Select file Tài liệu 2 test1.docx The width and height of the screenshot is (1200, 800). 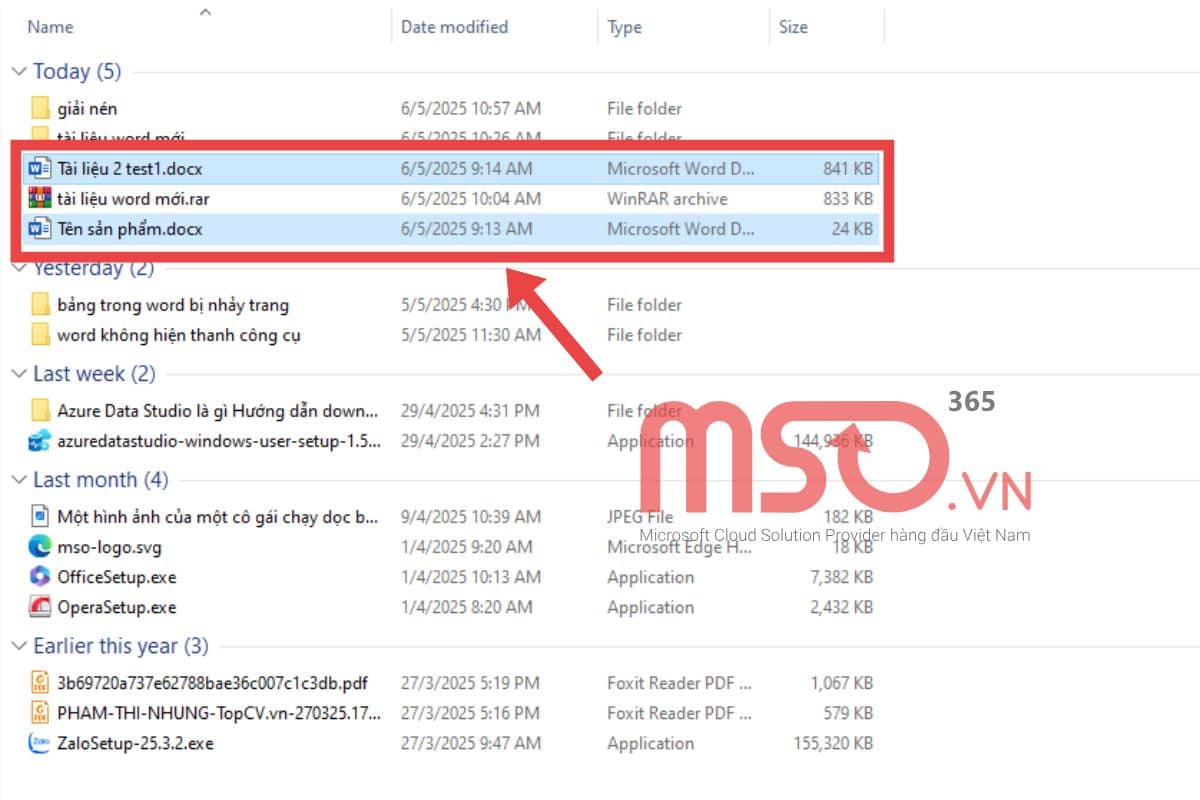point(130,168)
